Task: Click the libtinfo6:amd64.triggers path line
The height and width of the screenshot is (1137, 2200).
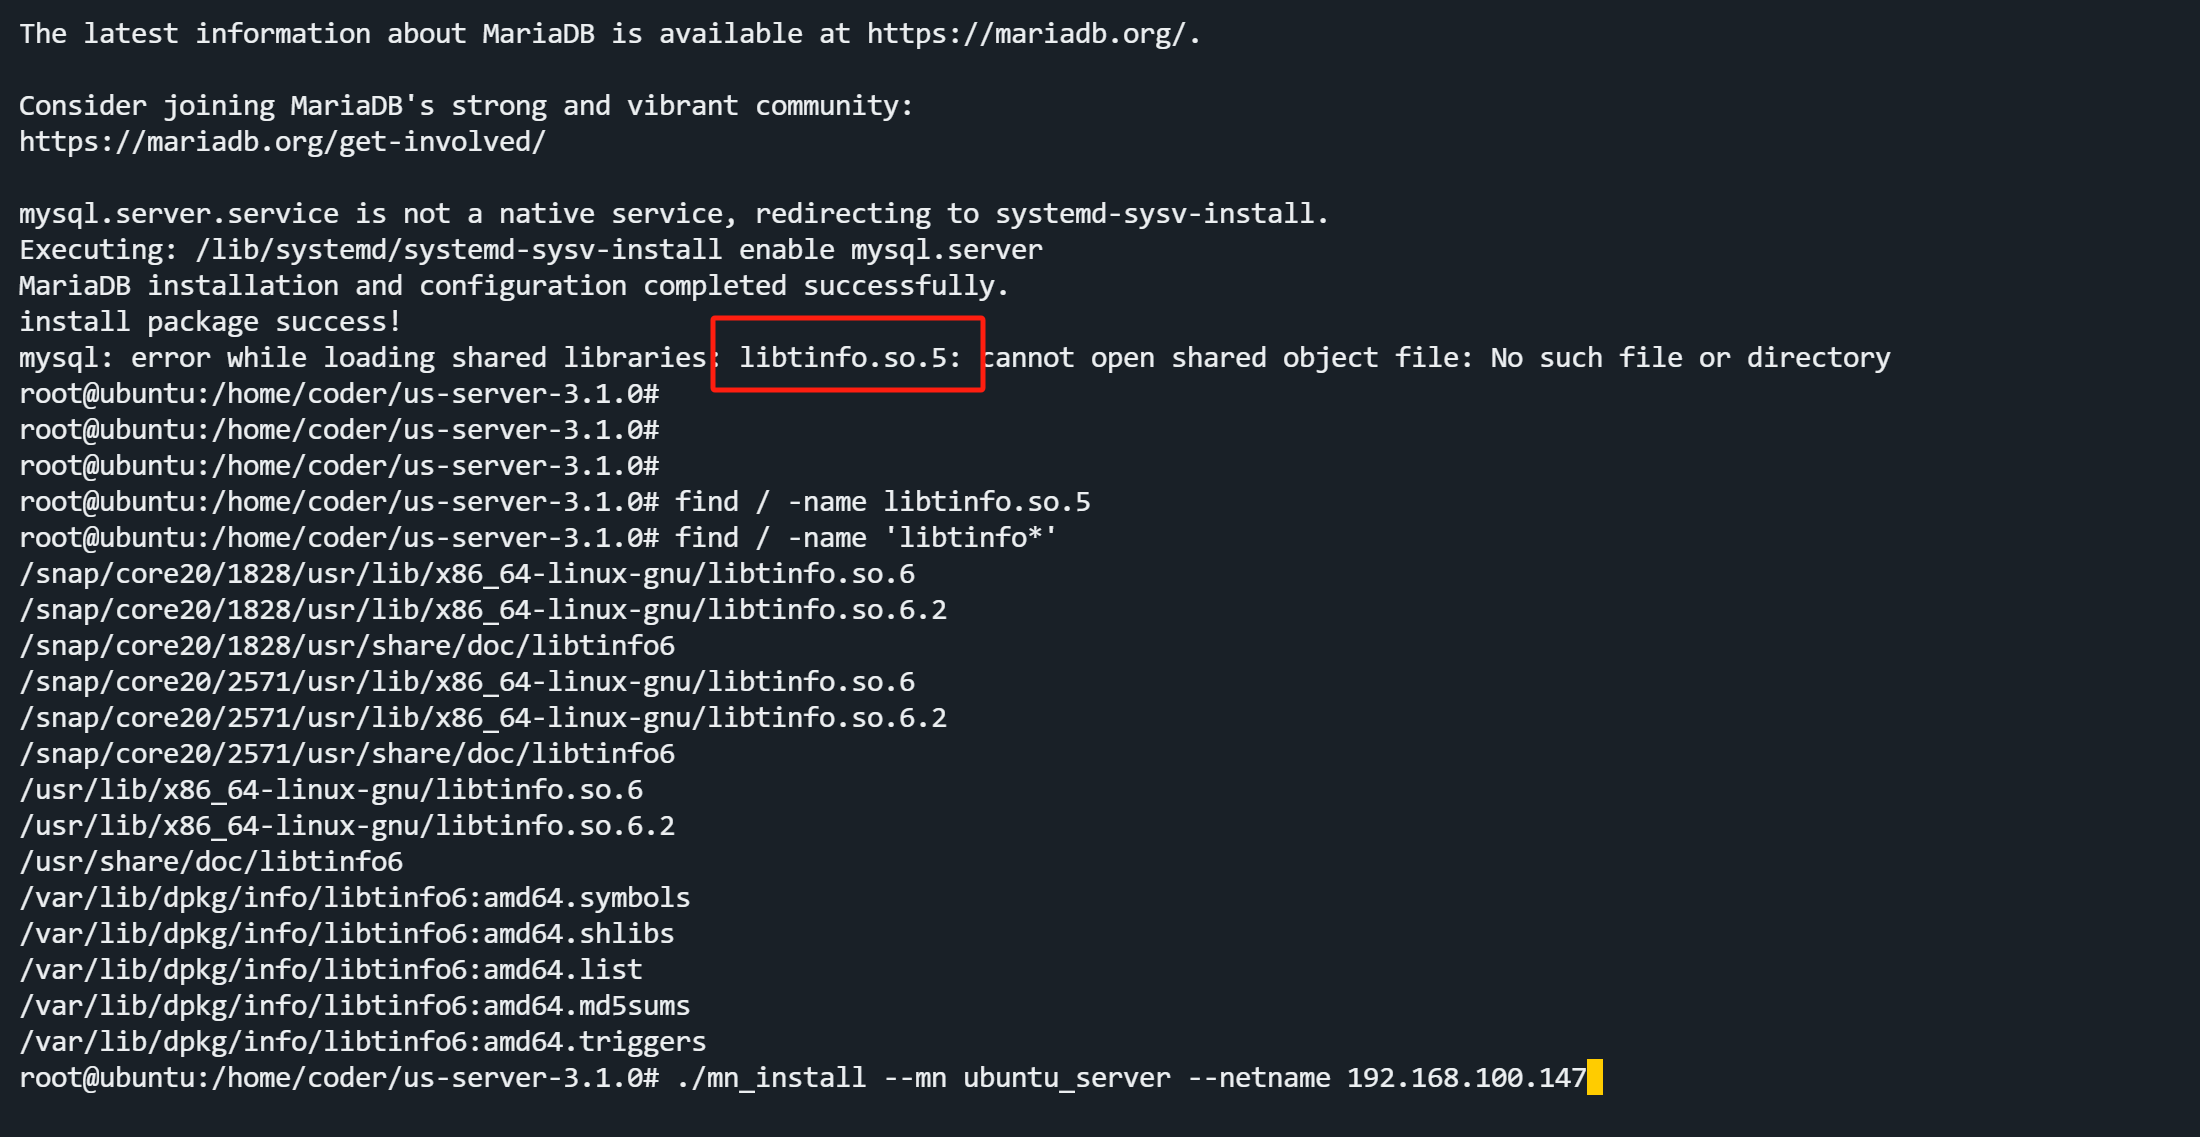Action: pyautogui.click(x=362, y=1041)
